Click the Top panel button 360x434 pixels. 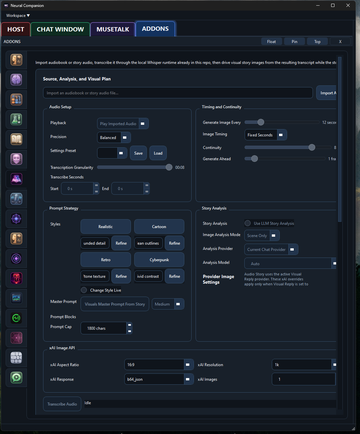(317, 42)
